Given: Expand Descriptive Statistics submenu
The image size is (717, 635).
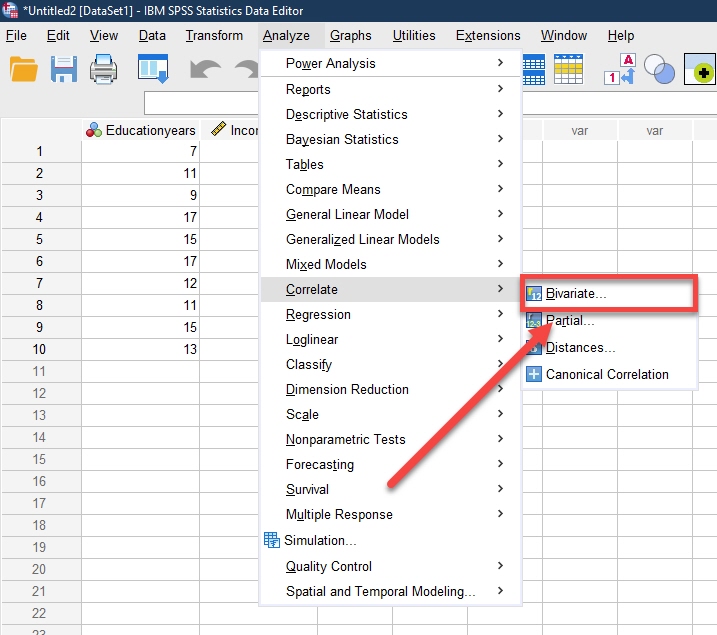Looking at the screenshot, I should tap(391, 114).
